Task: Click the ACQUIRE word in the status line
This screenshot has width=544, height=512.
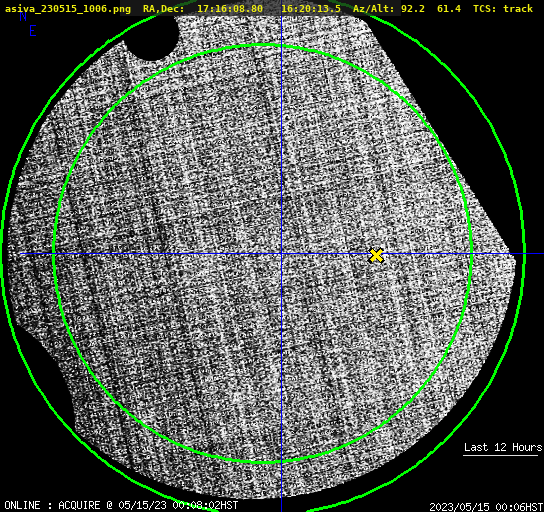Action: (79, 505)
